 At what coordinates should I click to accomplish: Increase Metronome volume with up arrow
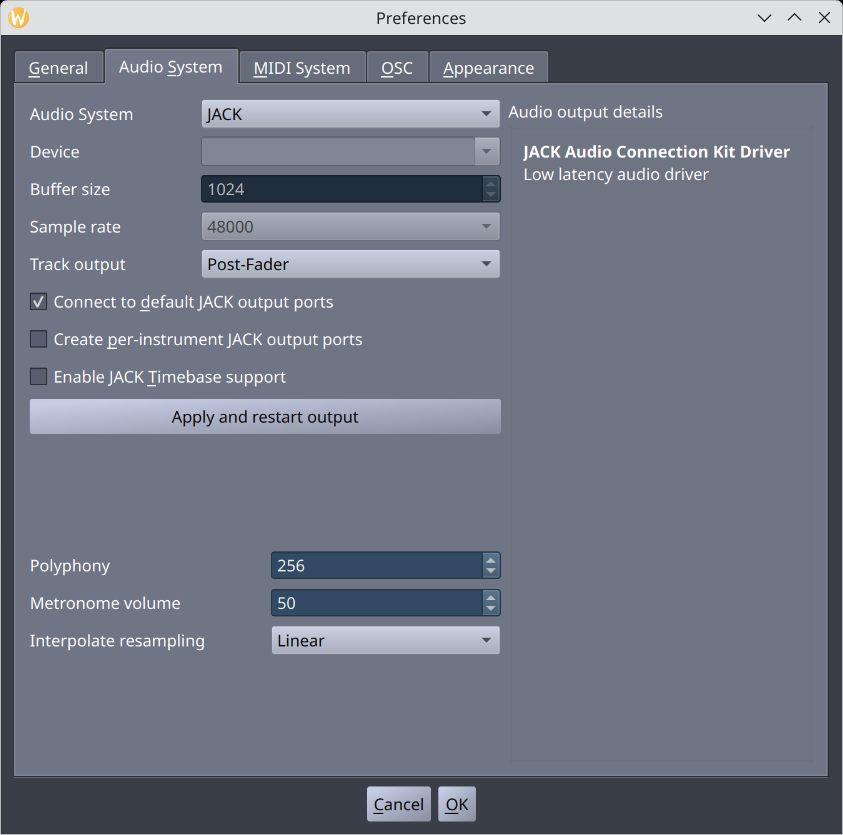click(x=490, y=597)
